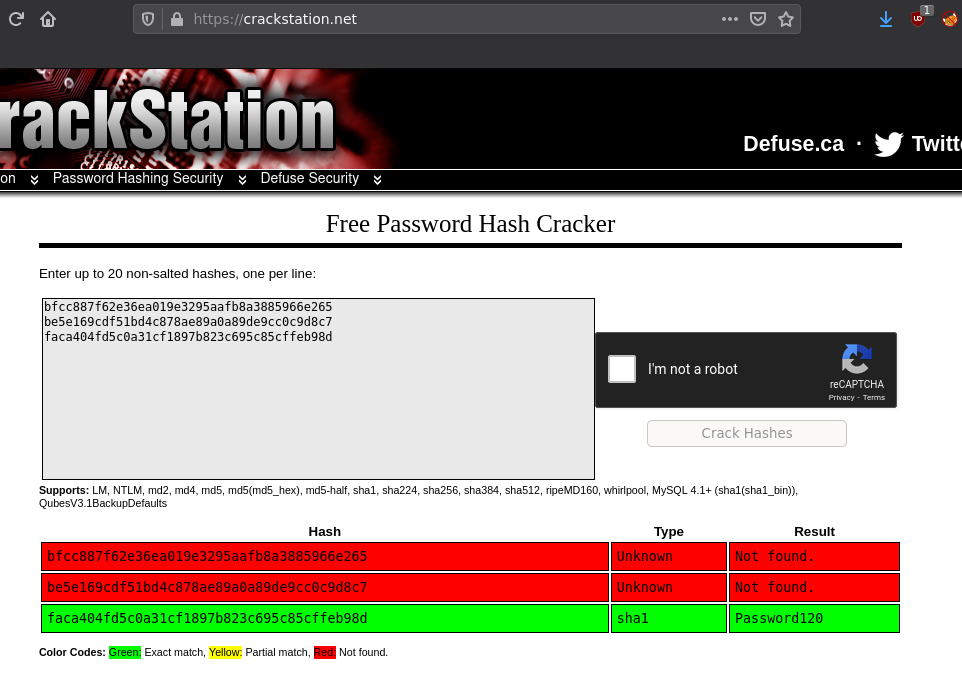Expand the Password Hashing Security chevron
Screen dimensions: 962x679
click(242, 179)
